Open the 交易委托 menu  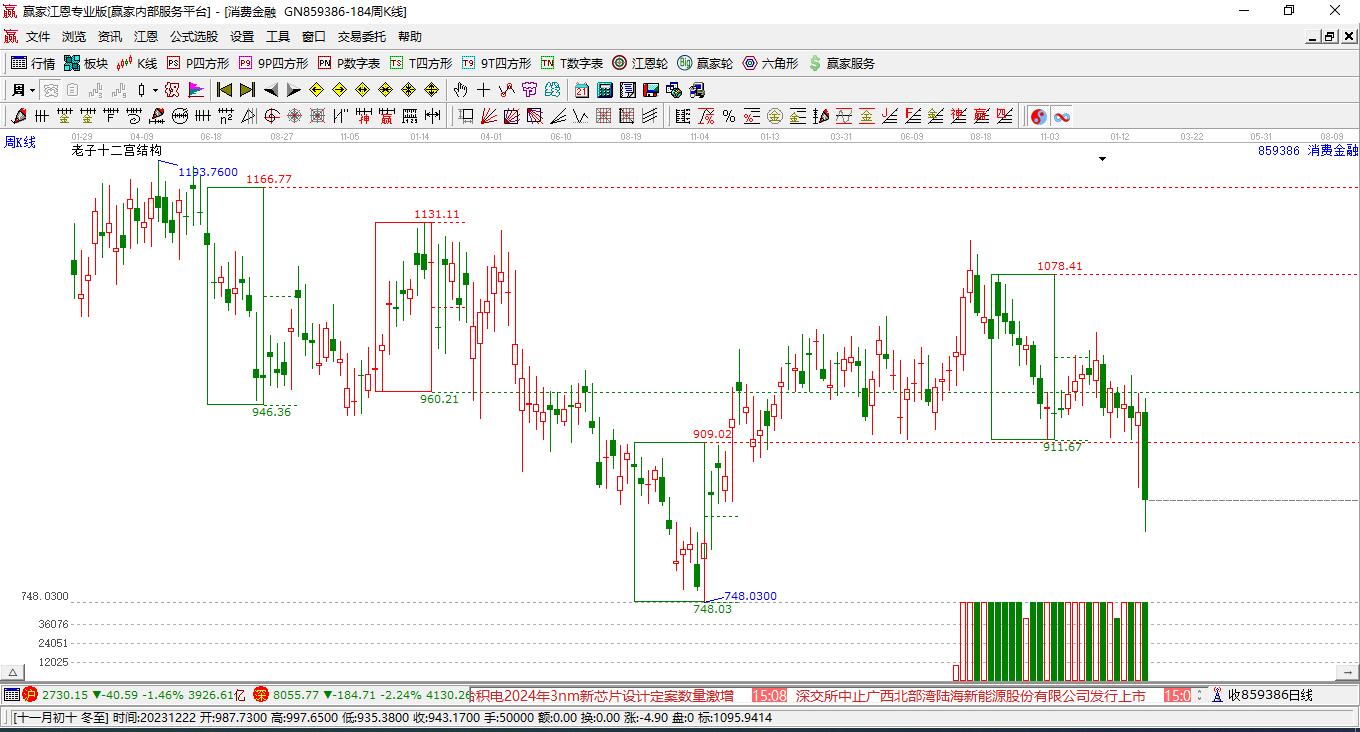(362, 37)
